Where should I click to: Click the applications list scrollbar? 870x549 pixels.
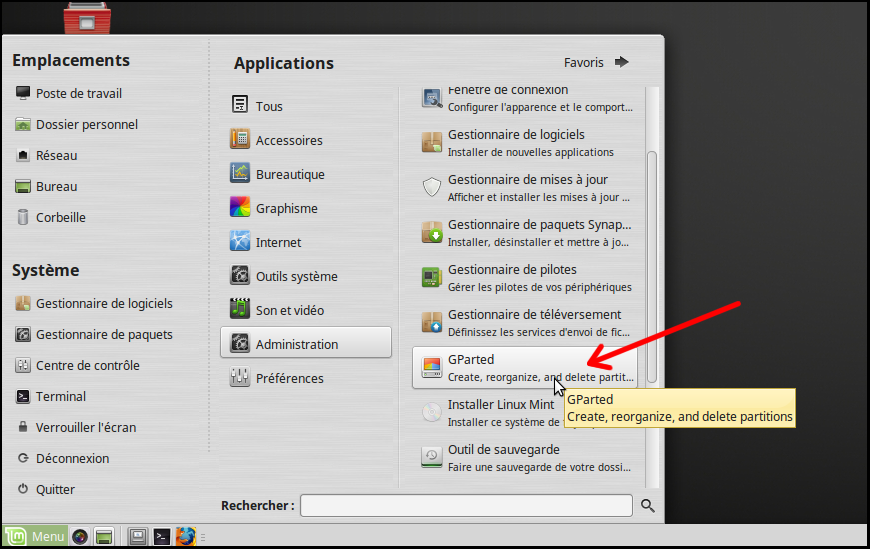pos(652,265)
